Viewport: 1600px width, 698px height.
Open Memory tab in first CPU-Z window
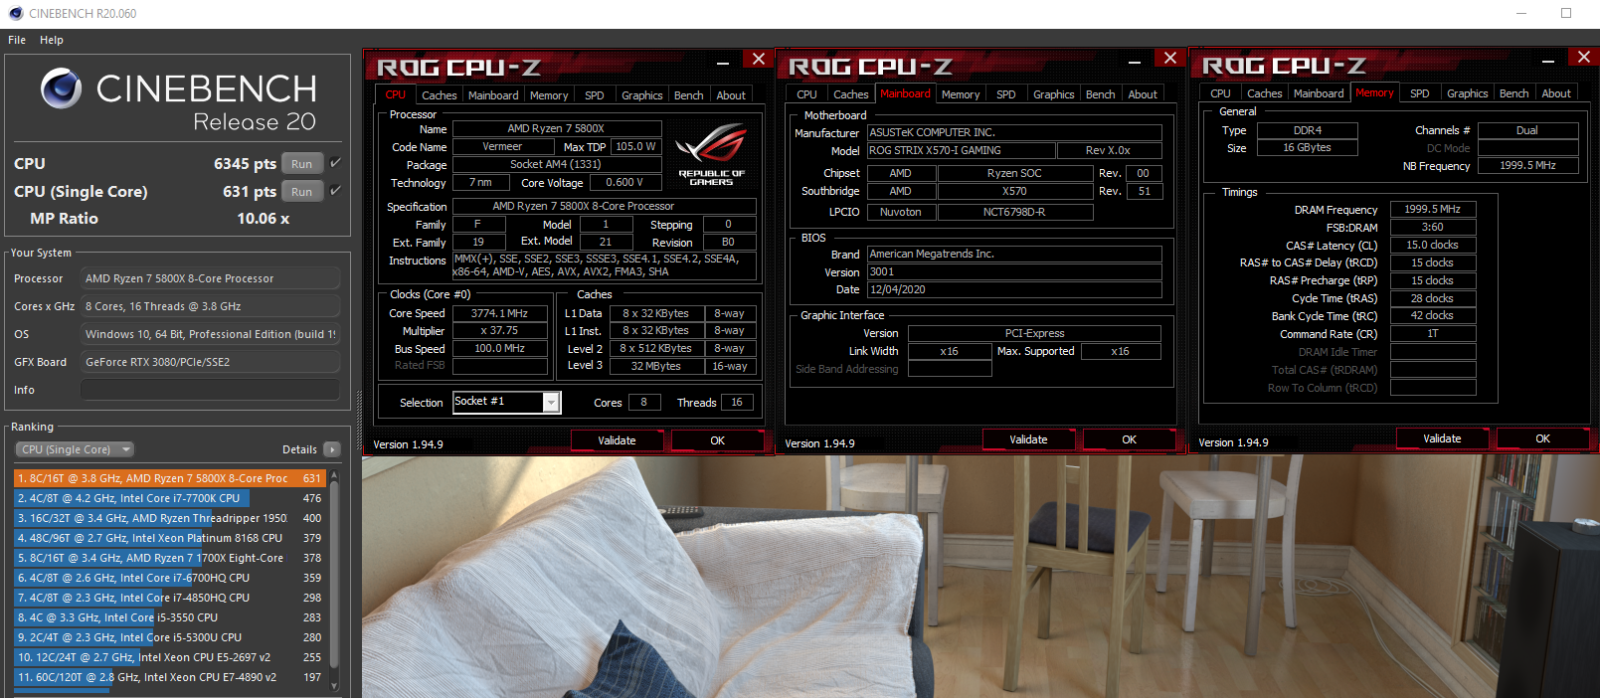point(549,96)
